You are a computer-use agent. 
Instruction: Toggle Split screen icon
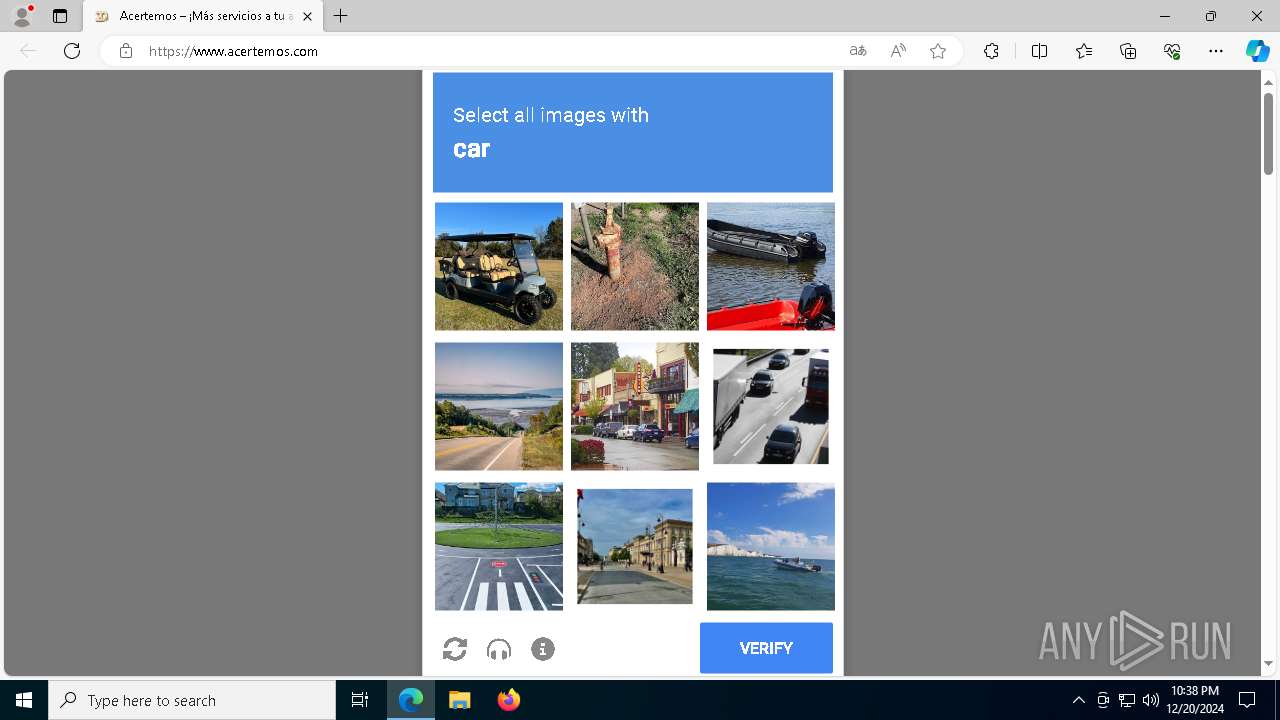point(1039,51)
